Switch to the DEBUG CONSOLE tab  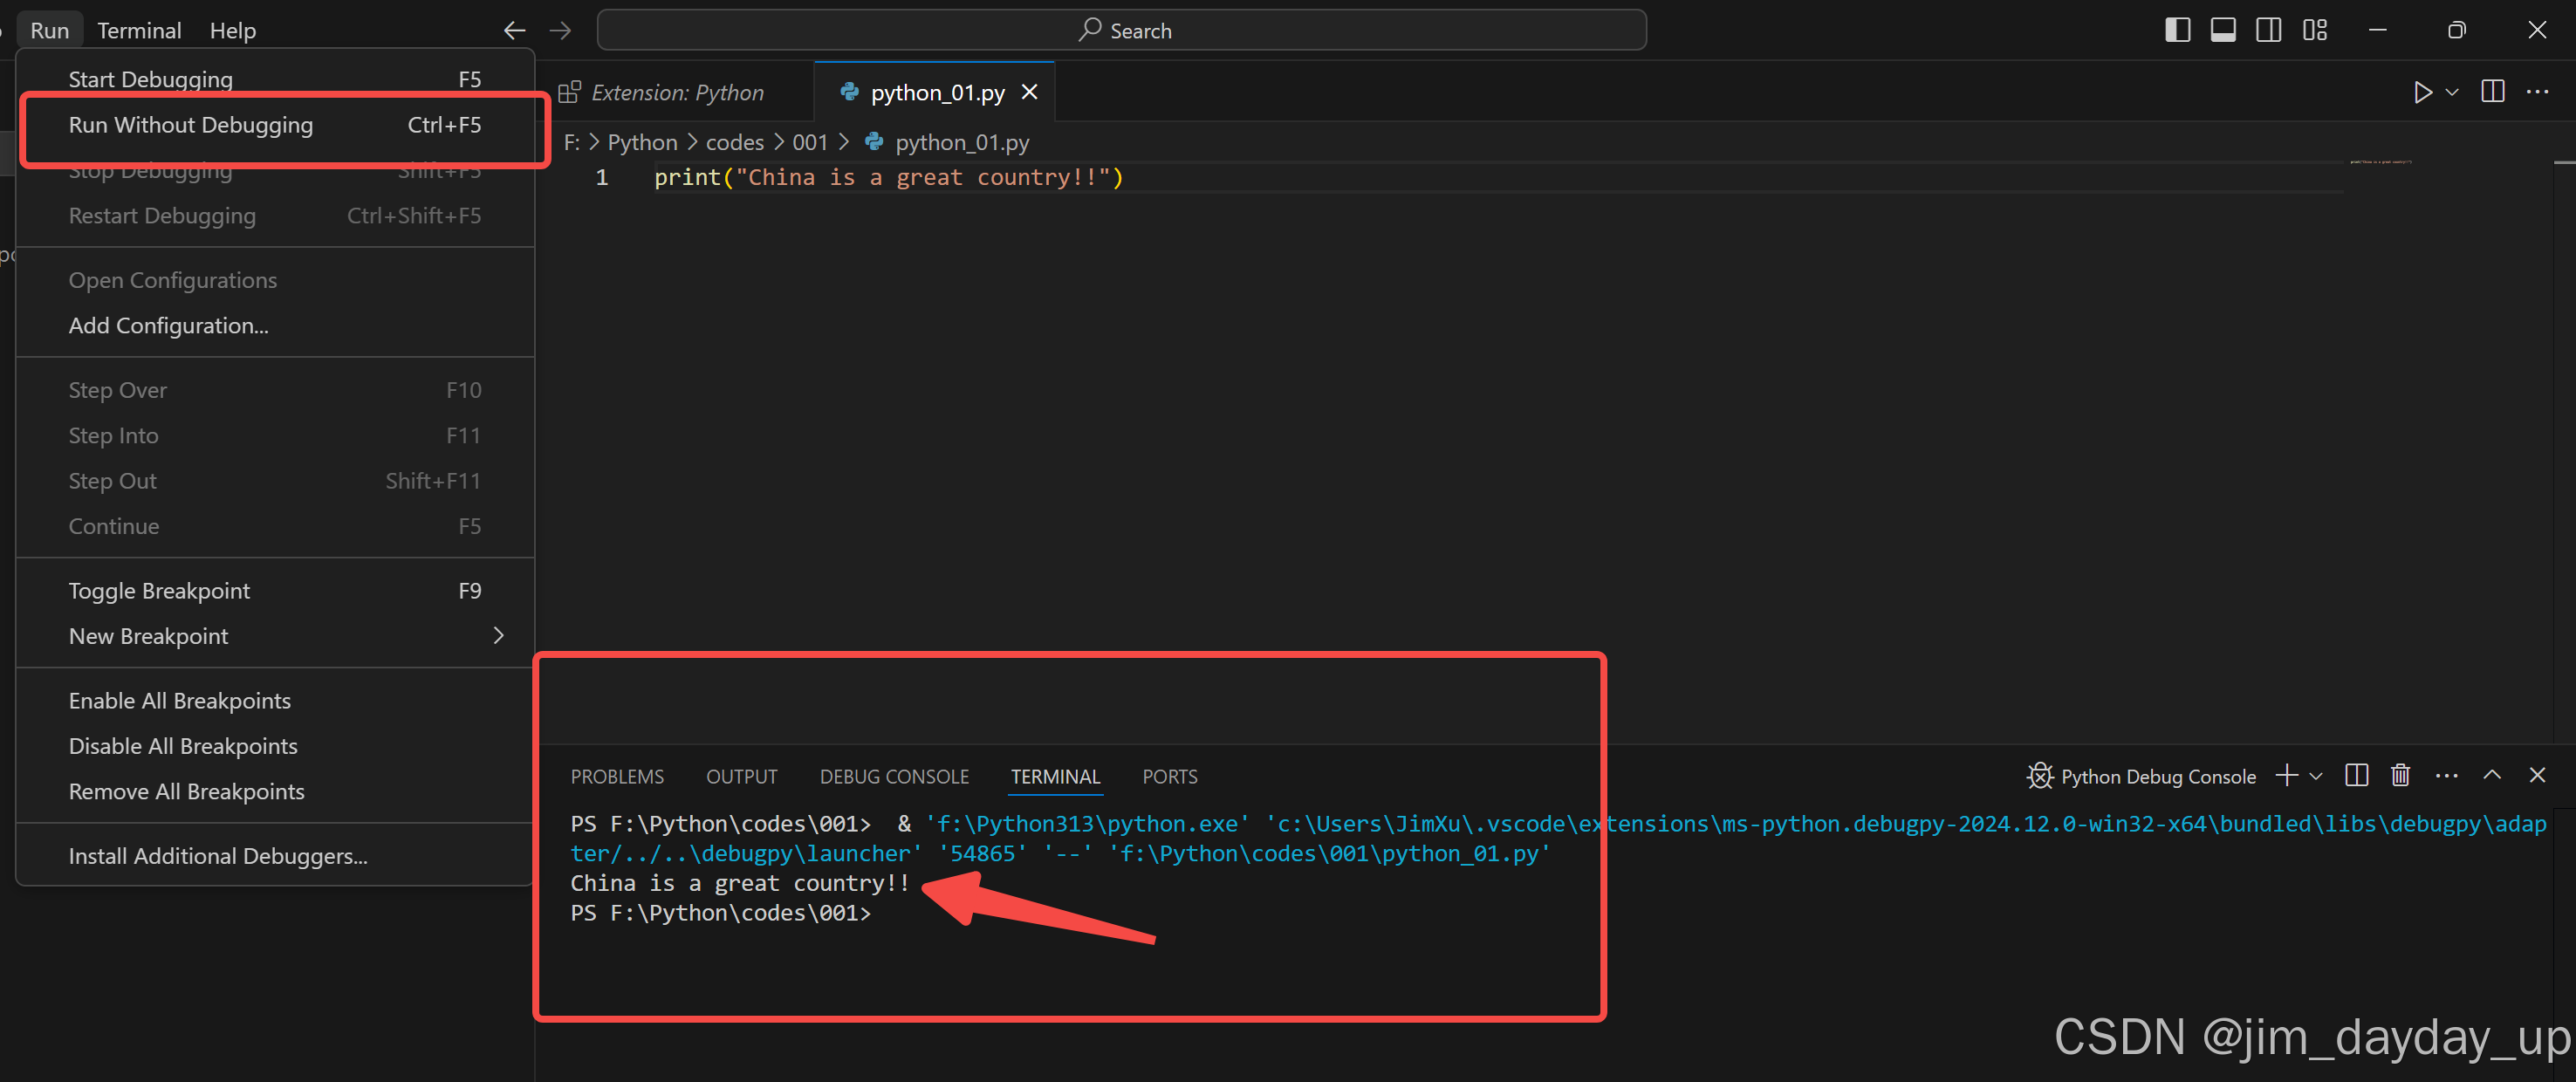coord(894,777)
